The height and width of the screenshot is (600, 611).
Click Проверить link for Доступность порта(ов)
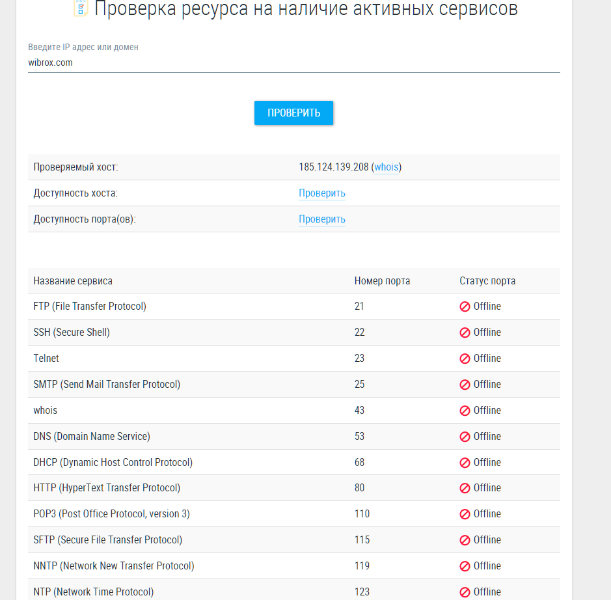(x=322, y=219)
